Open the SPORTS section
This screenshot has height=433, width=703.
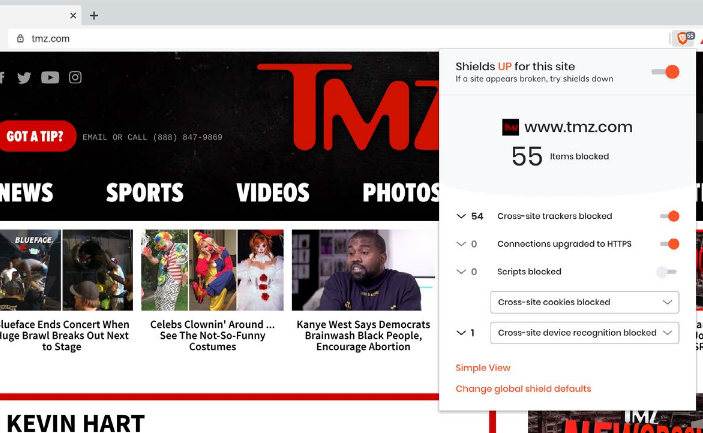[145, 193]
